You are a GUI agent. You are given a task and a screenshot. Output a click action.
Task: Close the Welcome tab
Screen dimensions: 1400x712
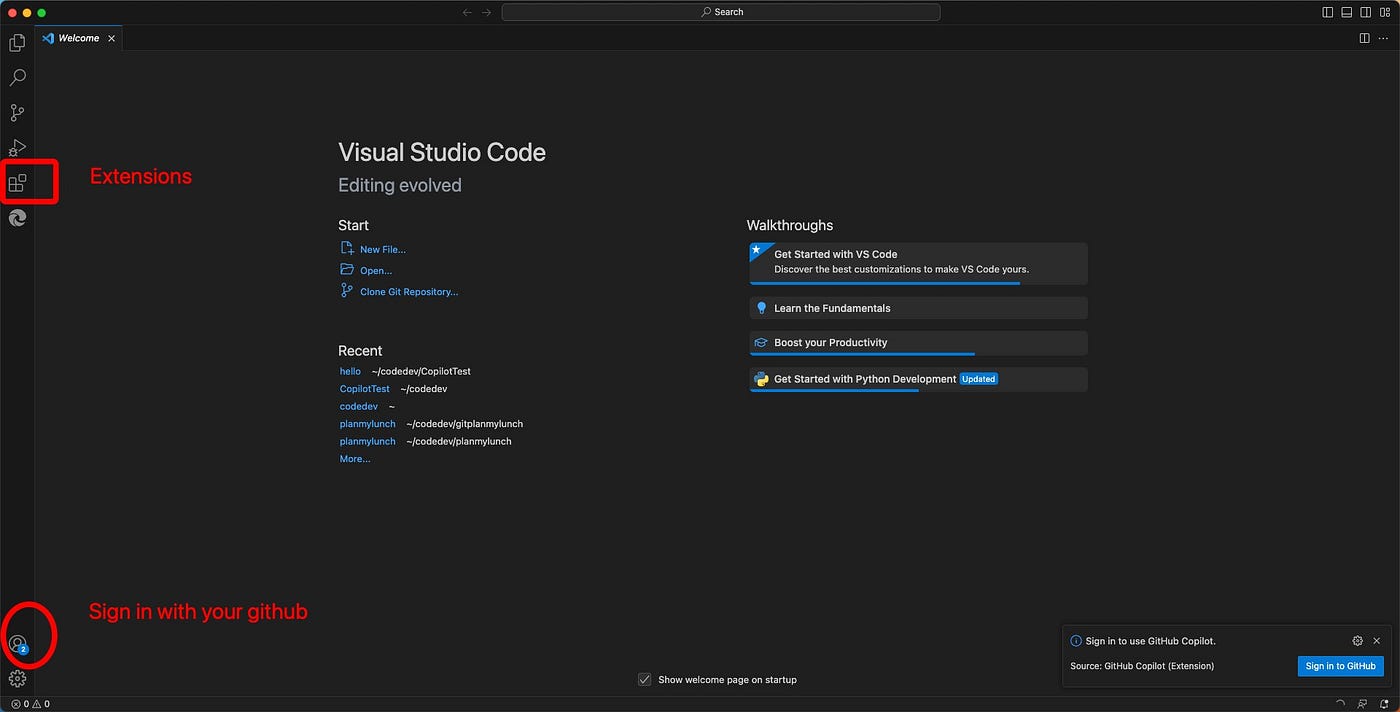tap(111, 38)
